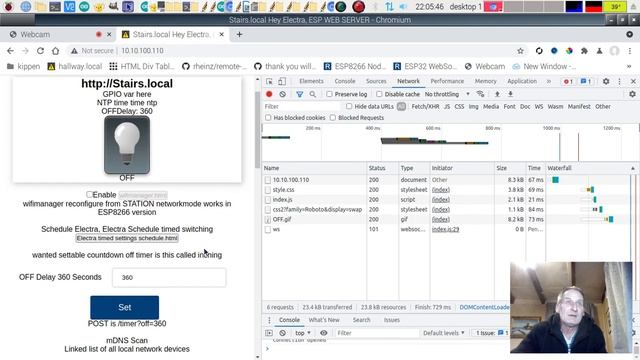Open Chromium three-dot menu
This screenshot has width=640, height=360.
[x=629, y=51]
